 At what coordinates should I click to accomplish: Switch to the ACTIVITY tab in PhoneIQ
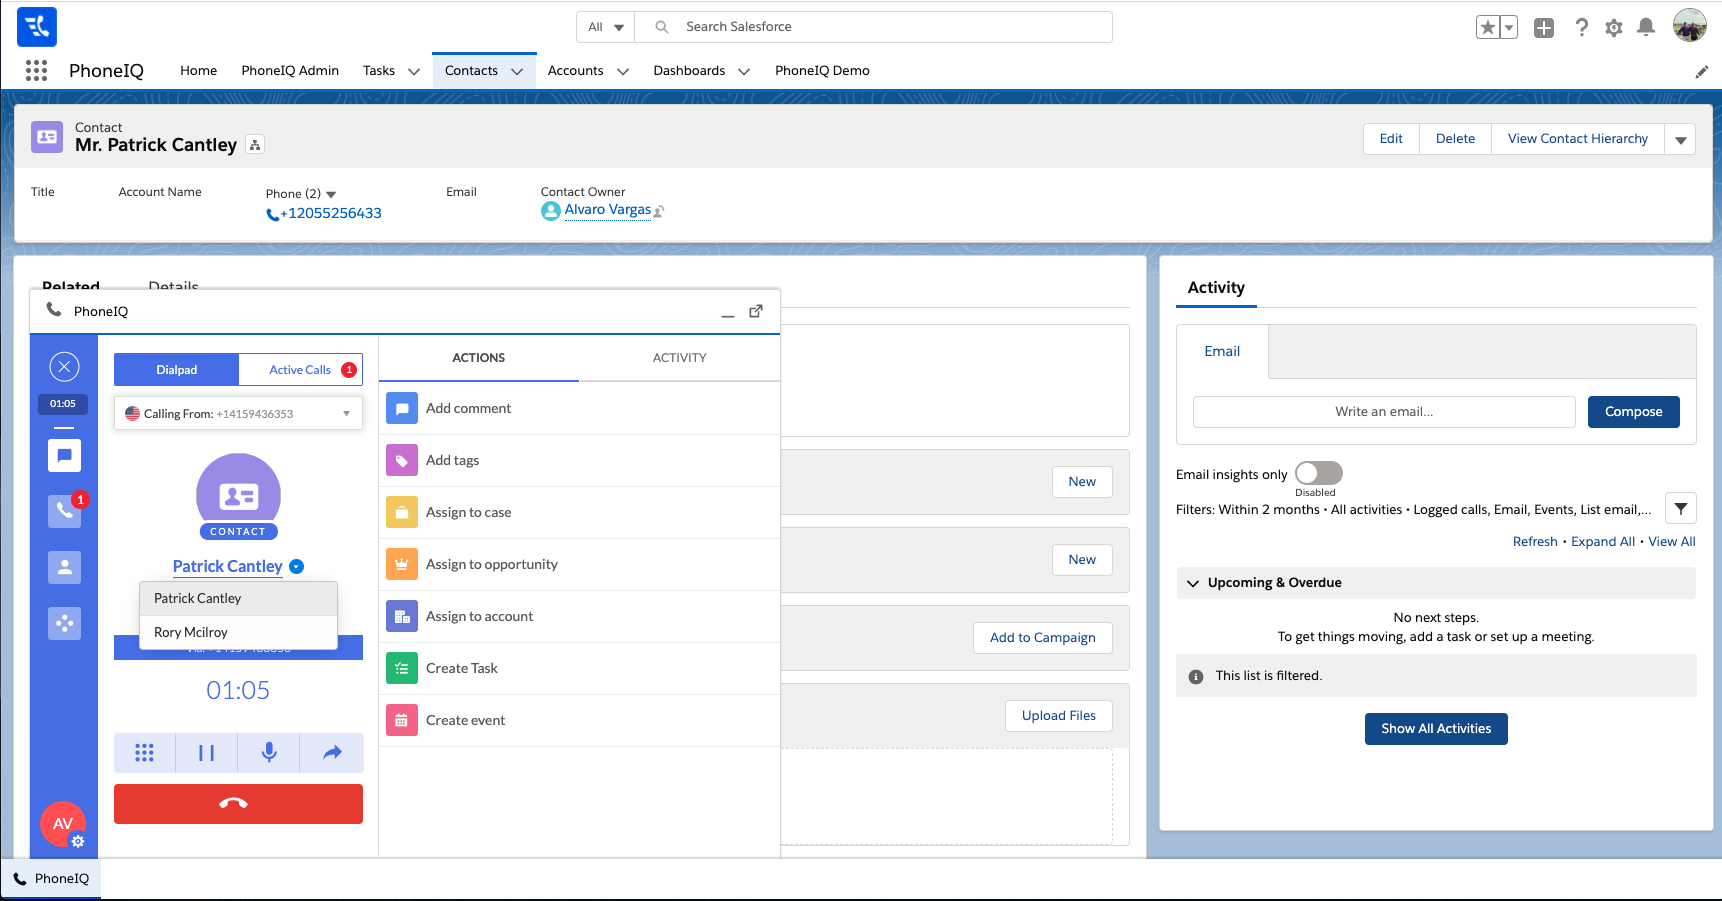[679, 358]
